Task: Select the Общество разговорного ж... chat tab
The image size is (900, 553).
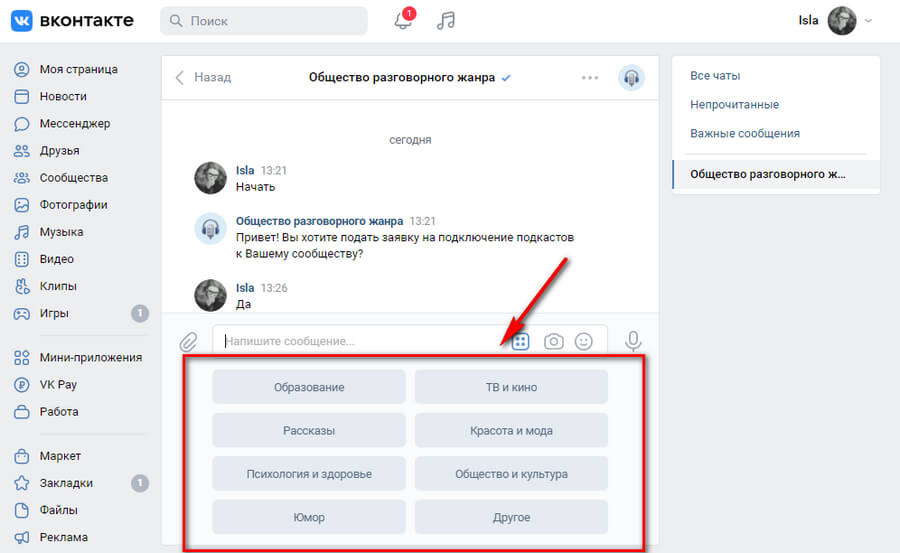Action: pos(776,175)
